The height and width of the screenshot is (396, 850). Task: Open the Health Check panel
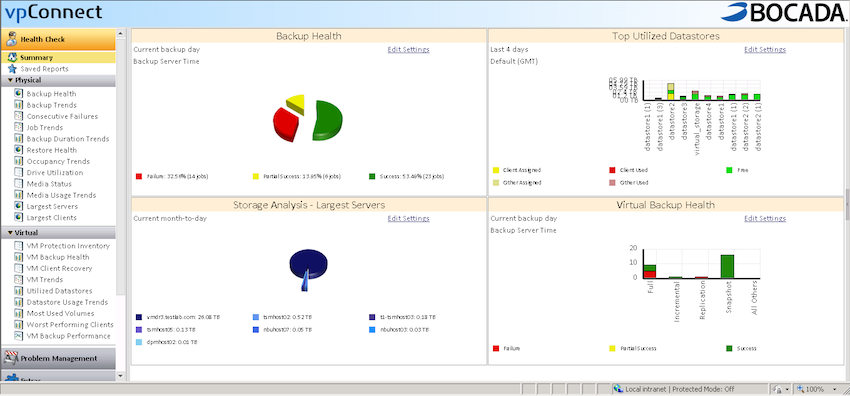(x=58, y=39)
